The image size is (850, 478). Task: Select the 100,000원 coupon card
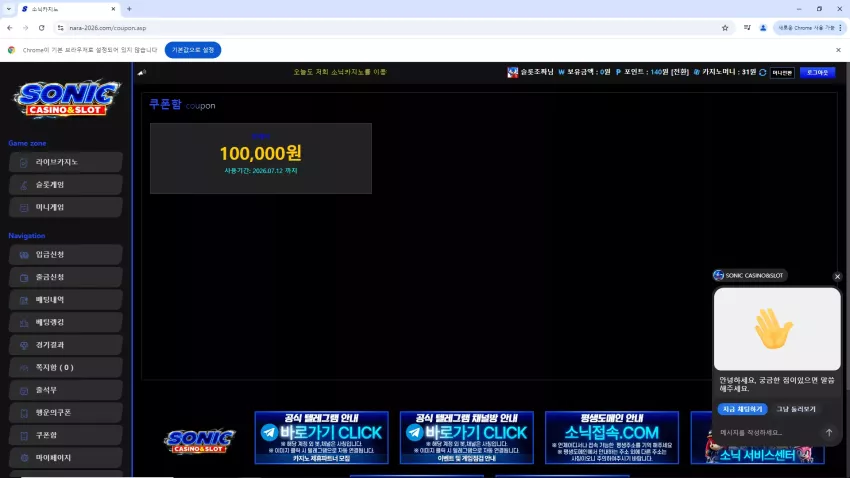pos(261,158)
